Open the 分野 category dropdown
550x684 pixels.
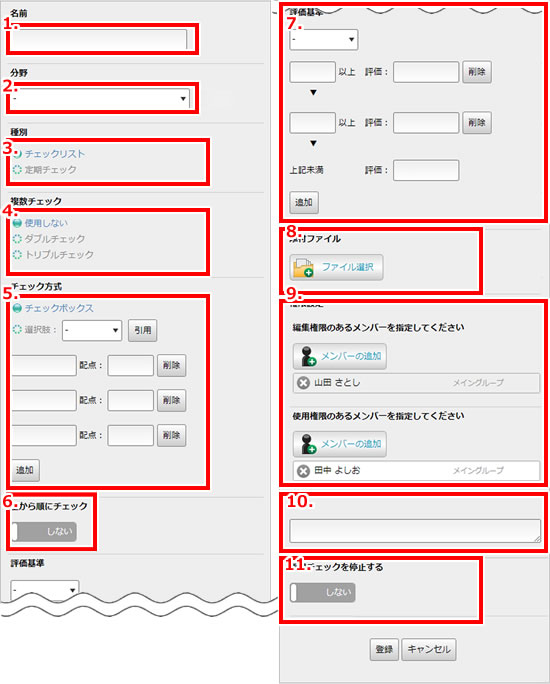[x=100, y=99]
